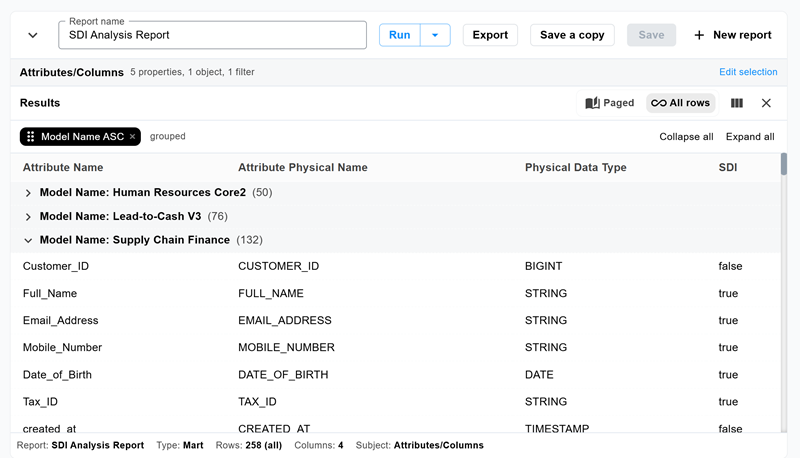Click the EMAIL_ADDRESS physical name cell
800x458 pixels.
coord(285,320)
